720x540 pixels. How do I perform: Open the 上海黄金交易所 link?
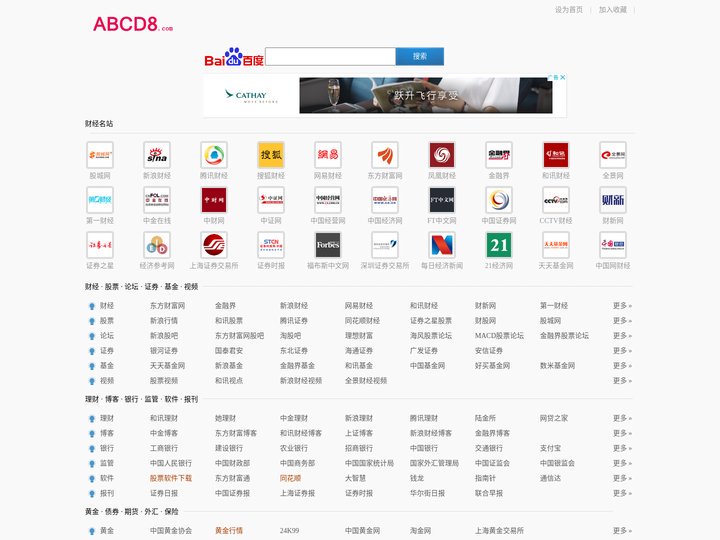[499, 530]
